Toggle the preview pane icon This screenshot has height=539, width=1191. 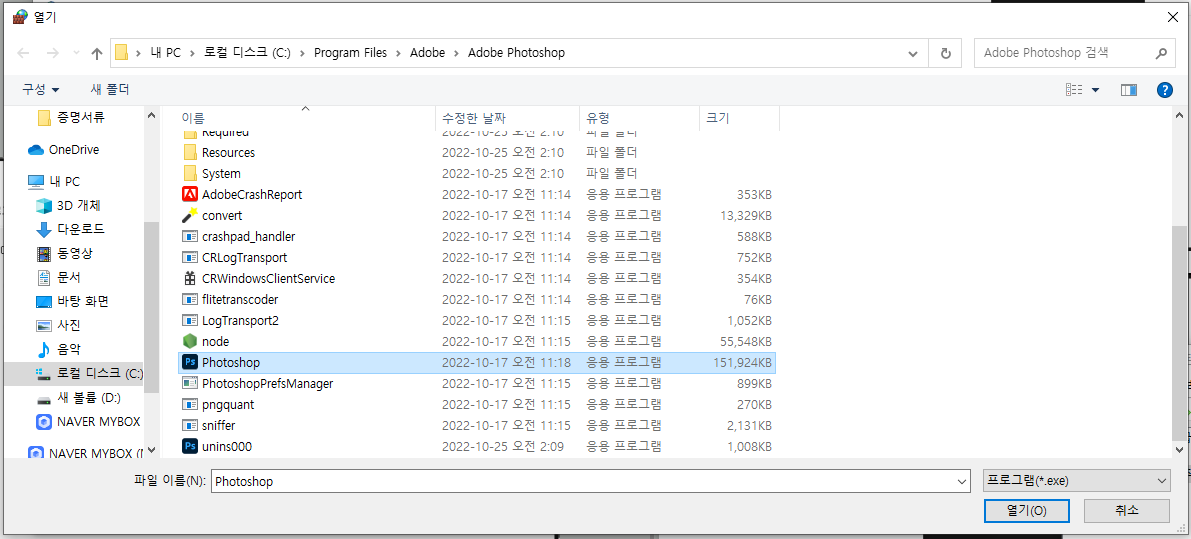tap(1129, 90)
